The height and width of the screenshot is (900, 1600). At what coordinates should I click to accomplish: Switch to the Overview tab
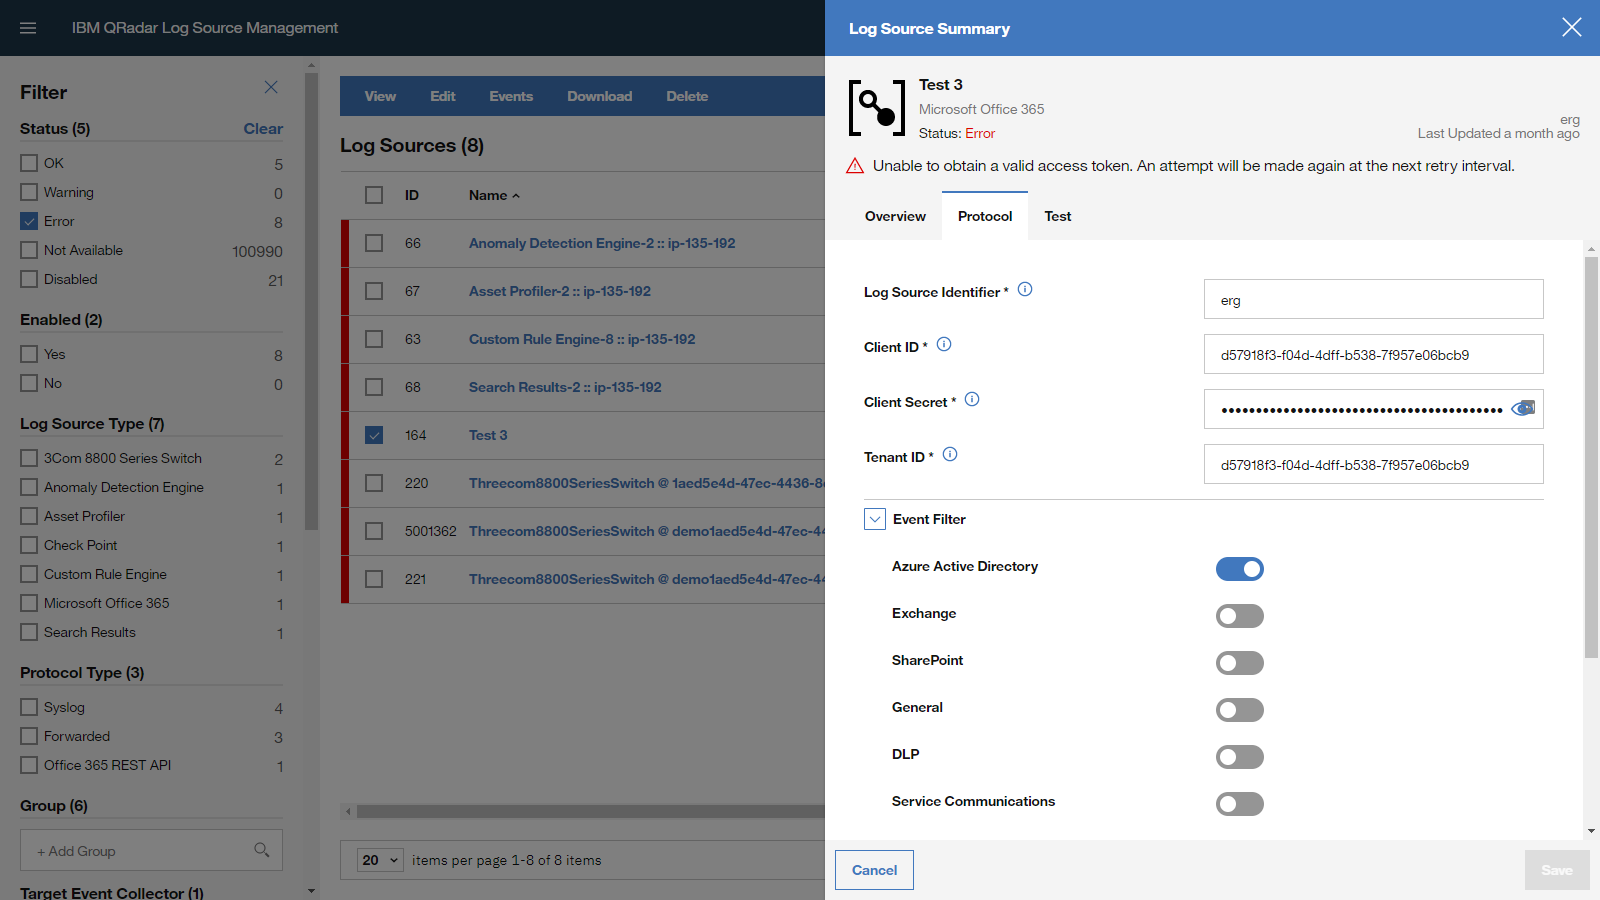pyautogui.click(x=894, y=216)
